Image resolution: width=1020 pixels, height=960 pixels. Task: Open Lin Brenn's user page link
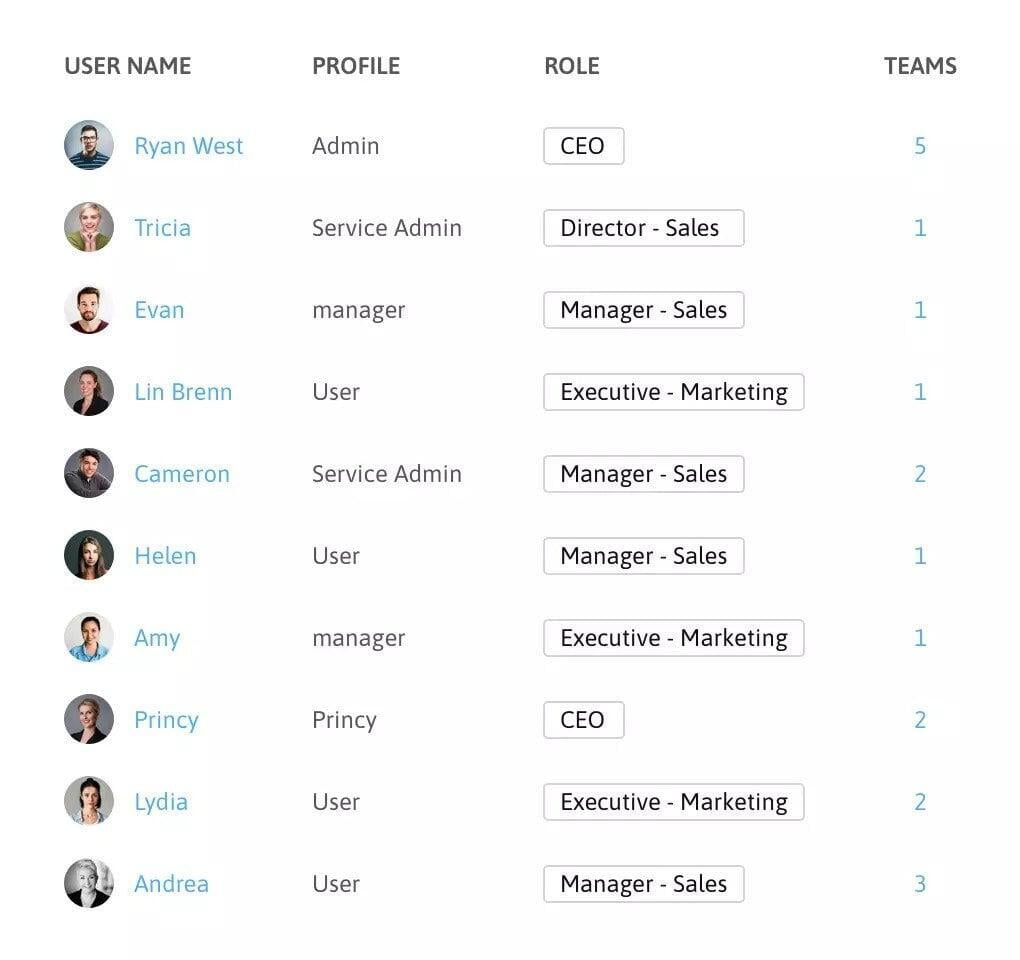click(183, 392)
